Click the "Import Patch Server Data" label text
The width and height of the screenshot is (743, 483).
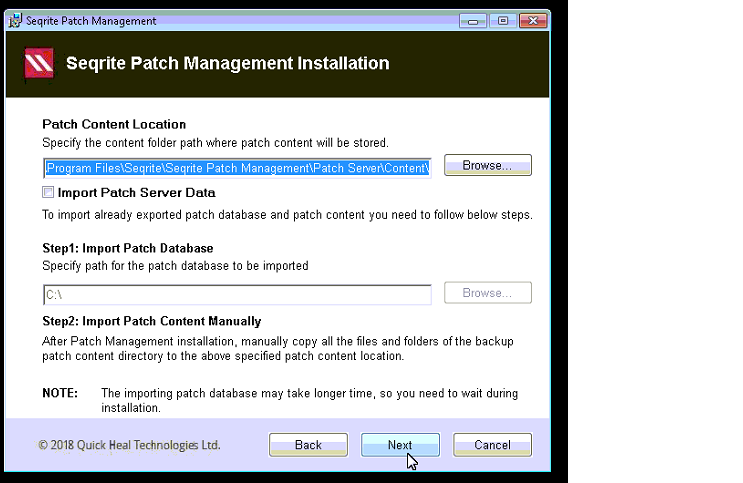[x=136, y=192]
